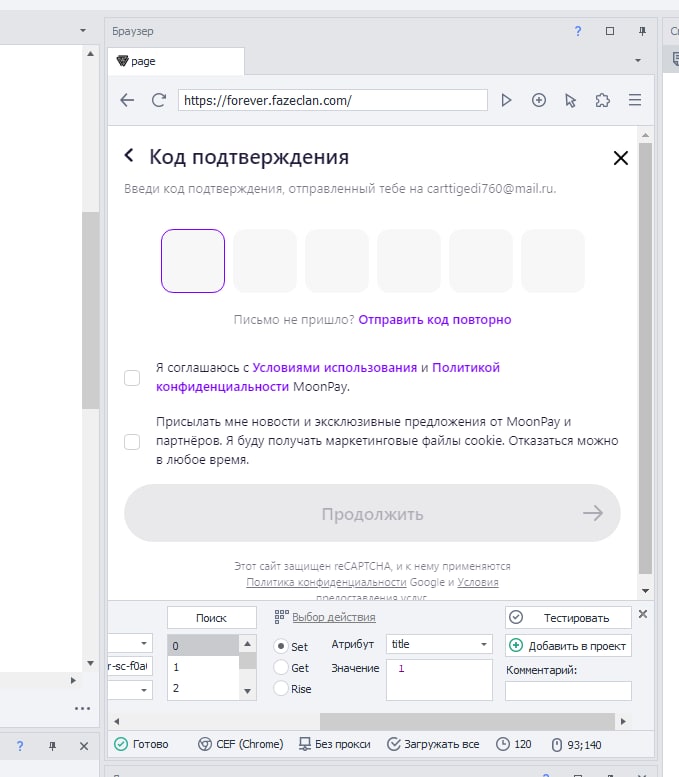Close the verification dialog with X
Image resolution: width=679 pixels, height=777 pixels.
(621, 158)
